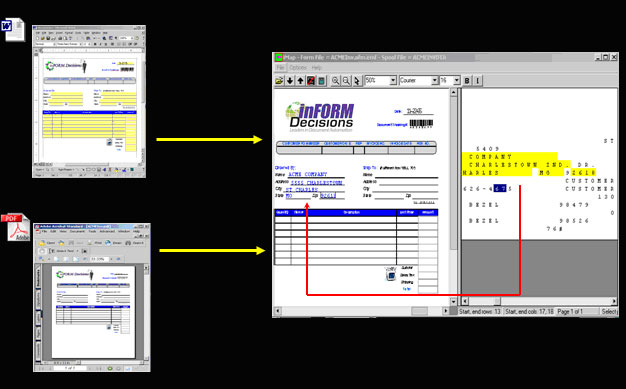Toggle Italic formatting button
The height and width of the screenshot is (389, 626).
[x=477, y=81]
